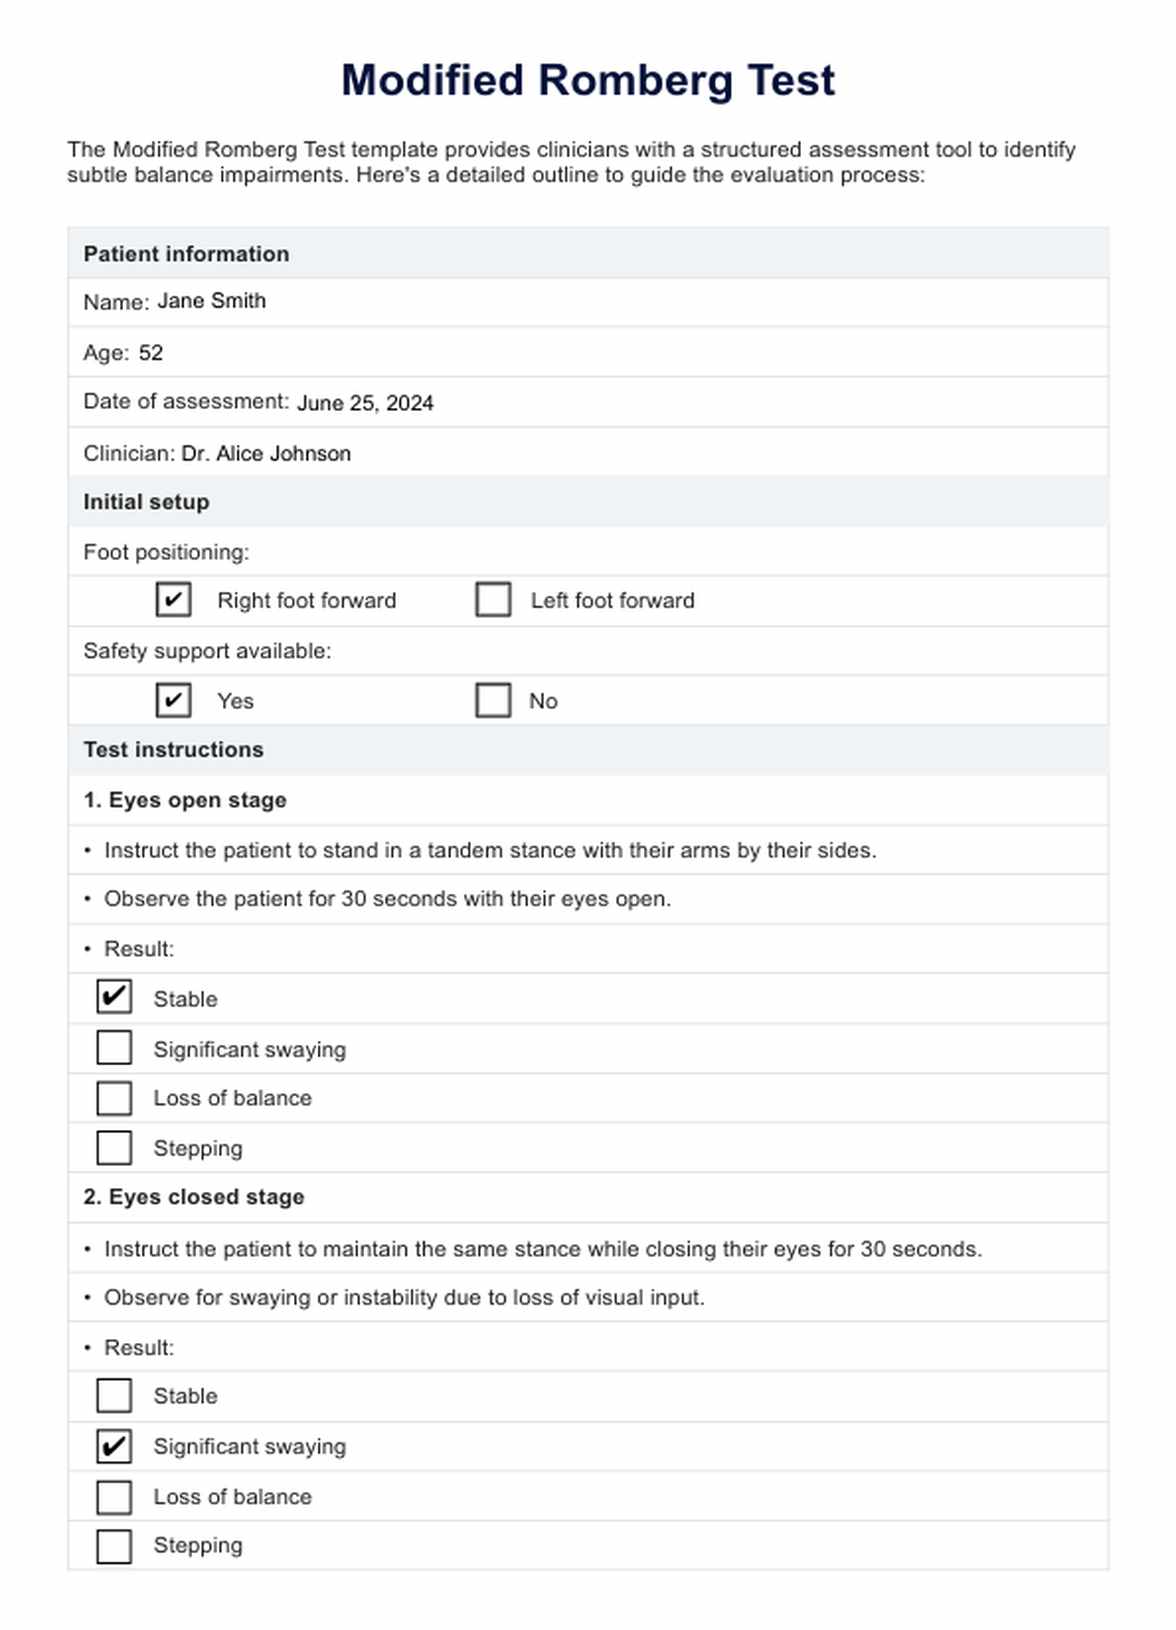
Task: Click the Clinician field with Dr. Alice Johnson
Action: coord(266,454)
